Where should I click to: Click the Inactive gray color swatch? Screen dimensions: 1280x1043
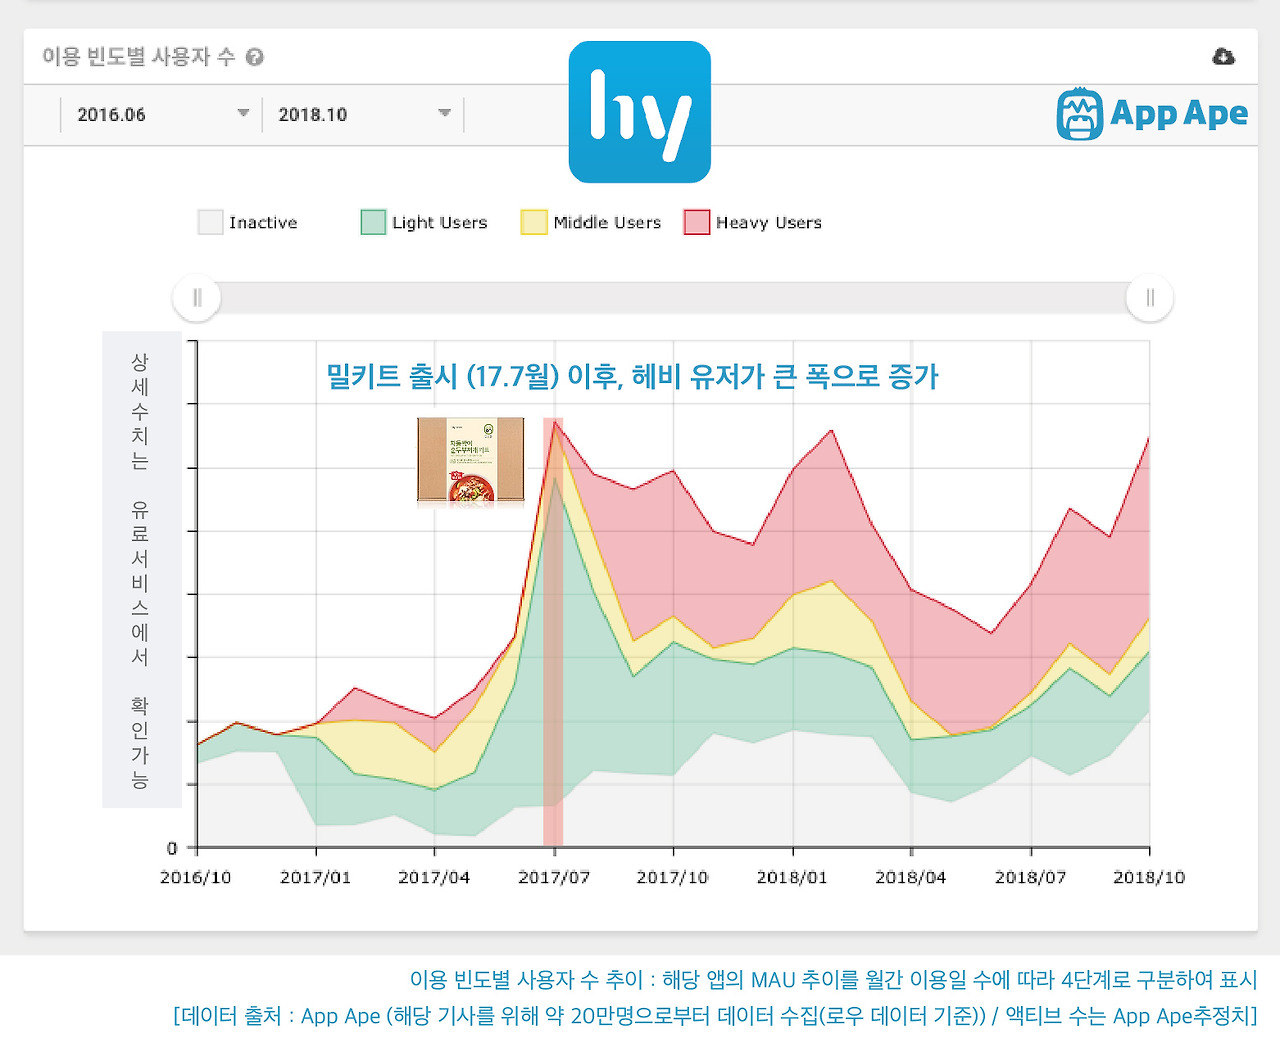coord(210,222)
